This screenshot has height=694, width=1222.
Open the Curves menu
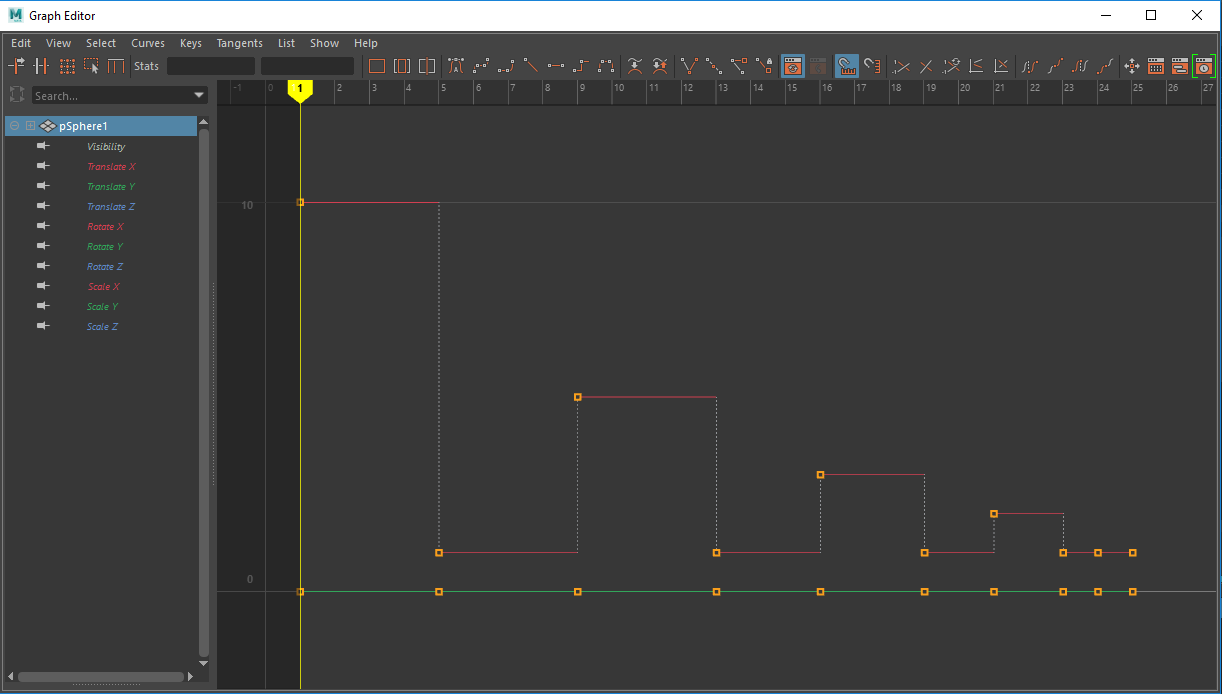point(148,43)
